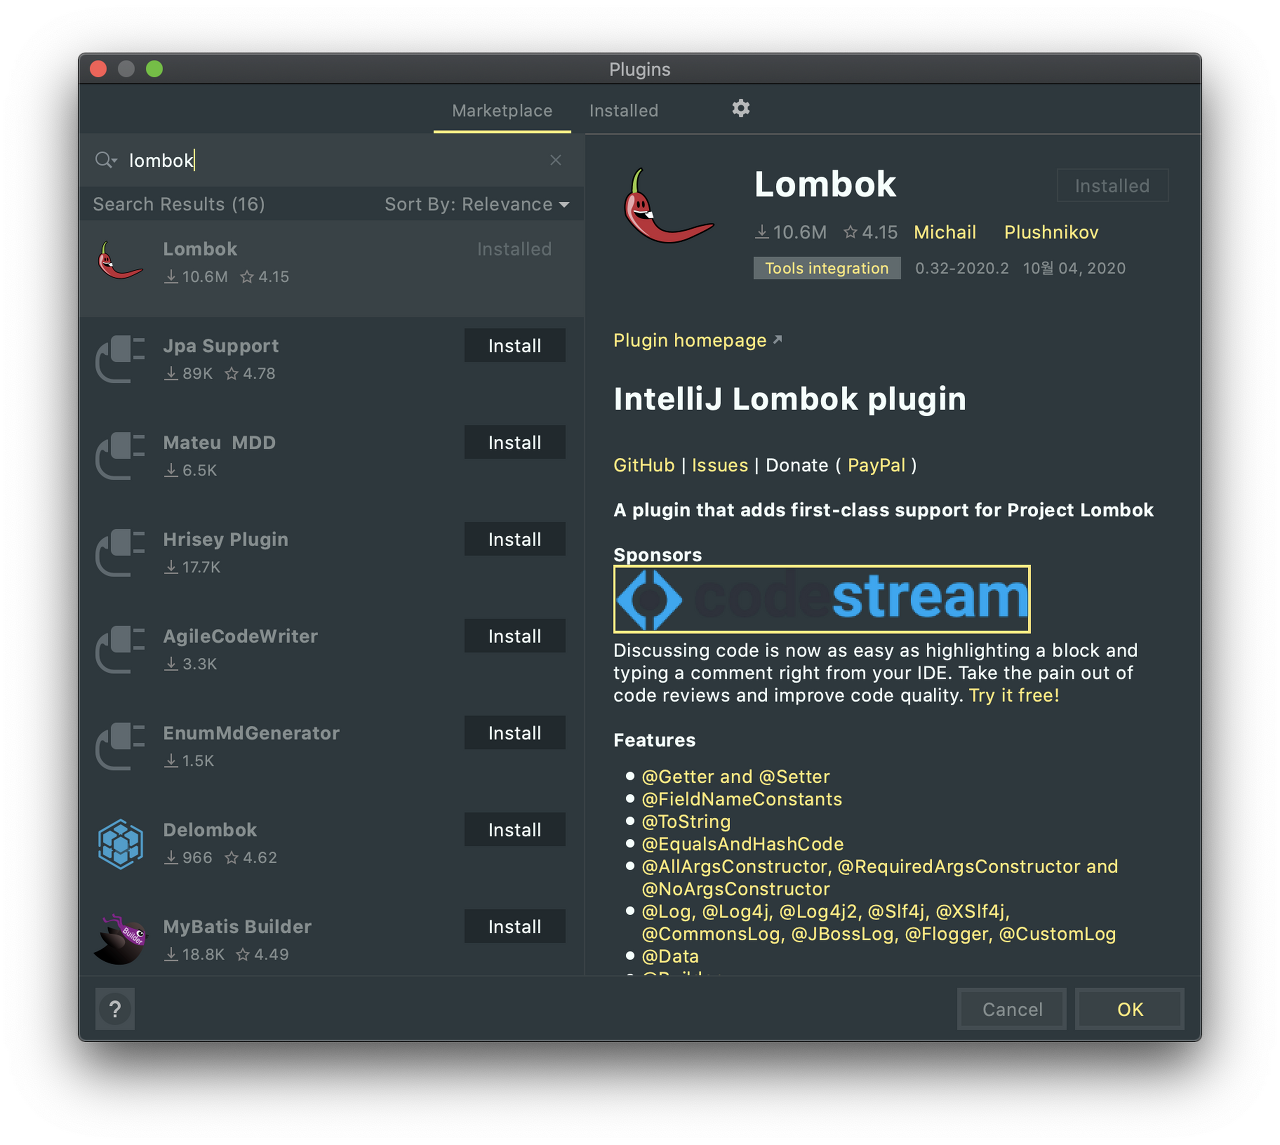This screenshot has width=1280, height=1145.
Task: Click the Search Results (16) label
Action: coord(179,204)
